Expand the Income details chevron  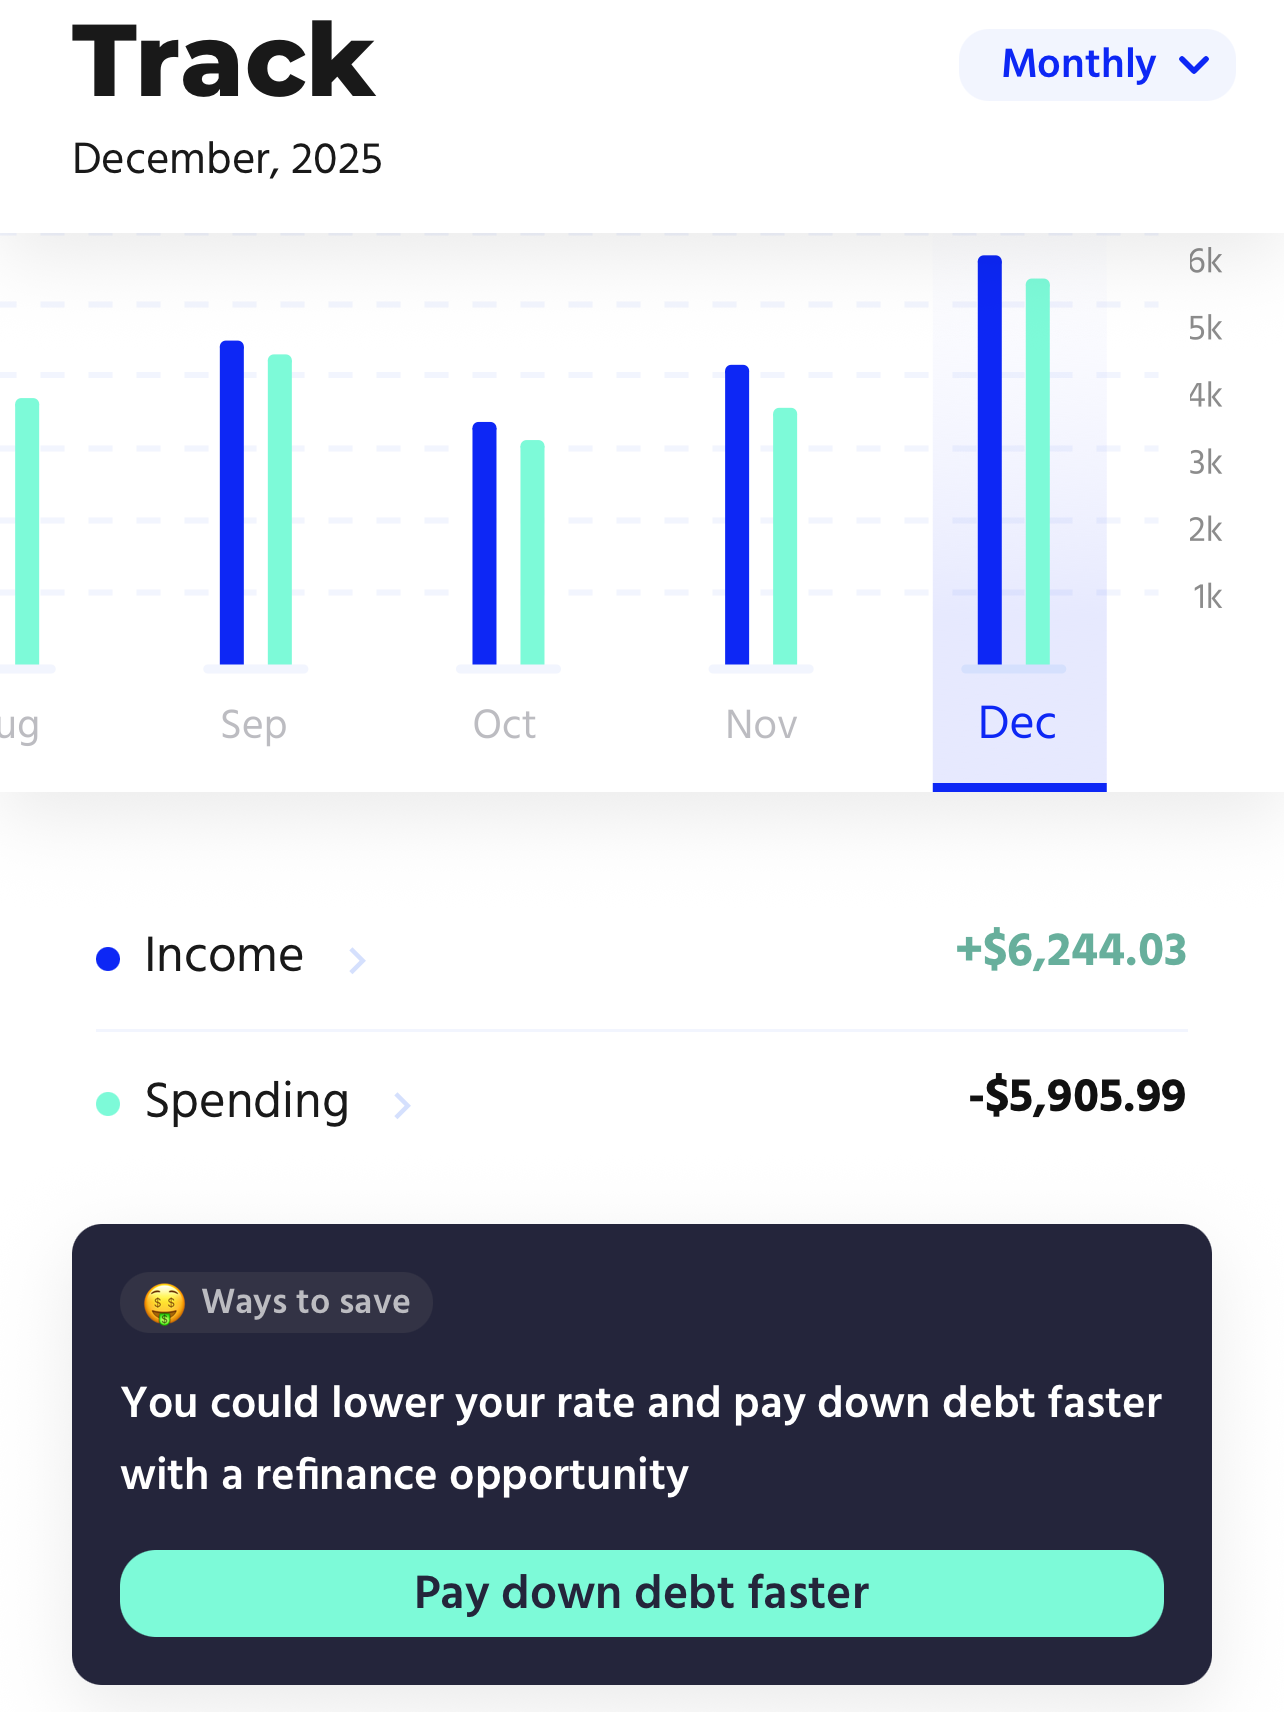point(356,960)
